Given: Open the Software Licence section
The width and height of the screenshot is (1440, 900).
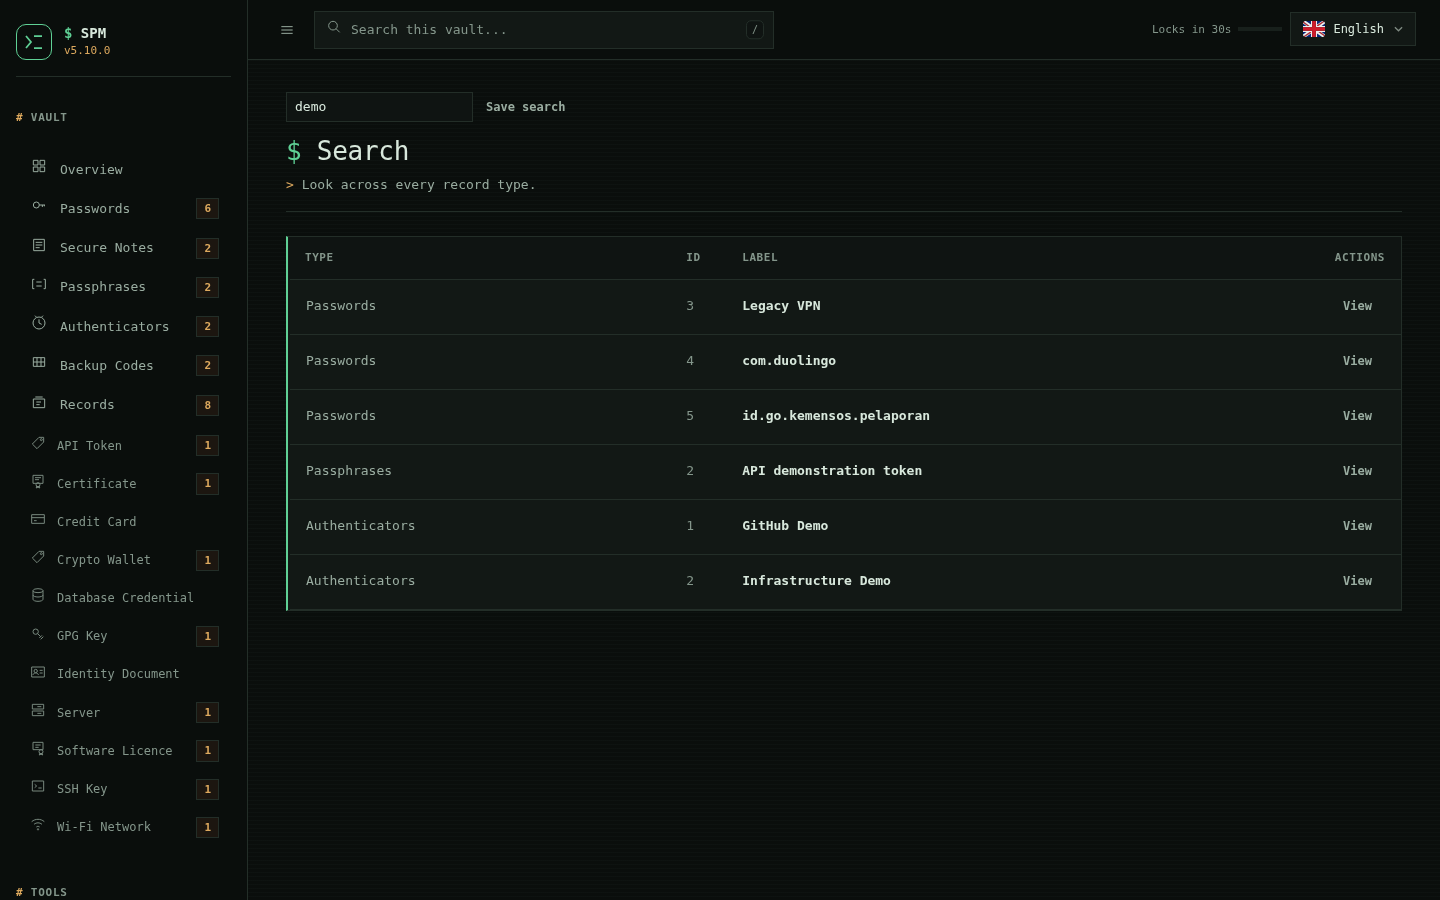Looking at the screenshot, I should point(124,750).
